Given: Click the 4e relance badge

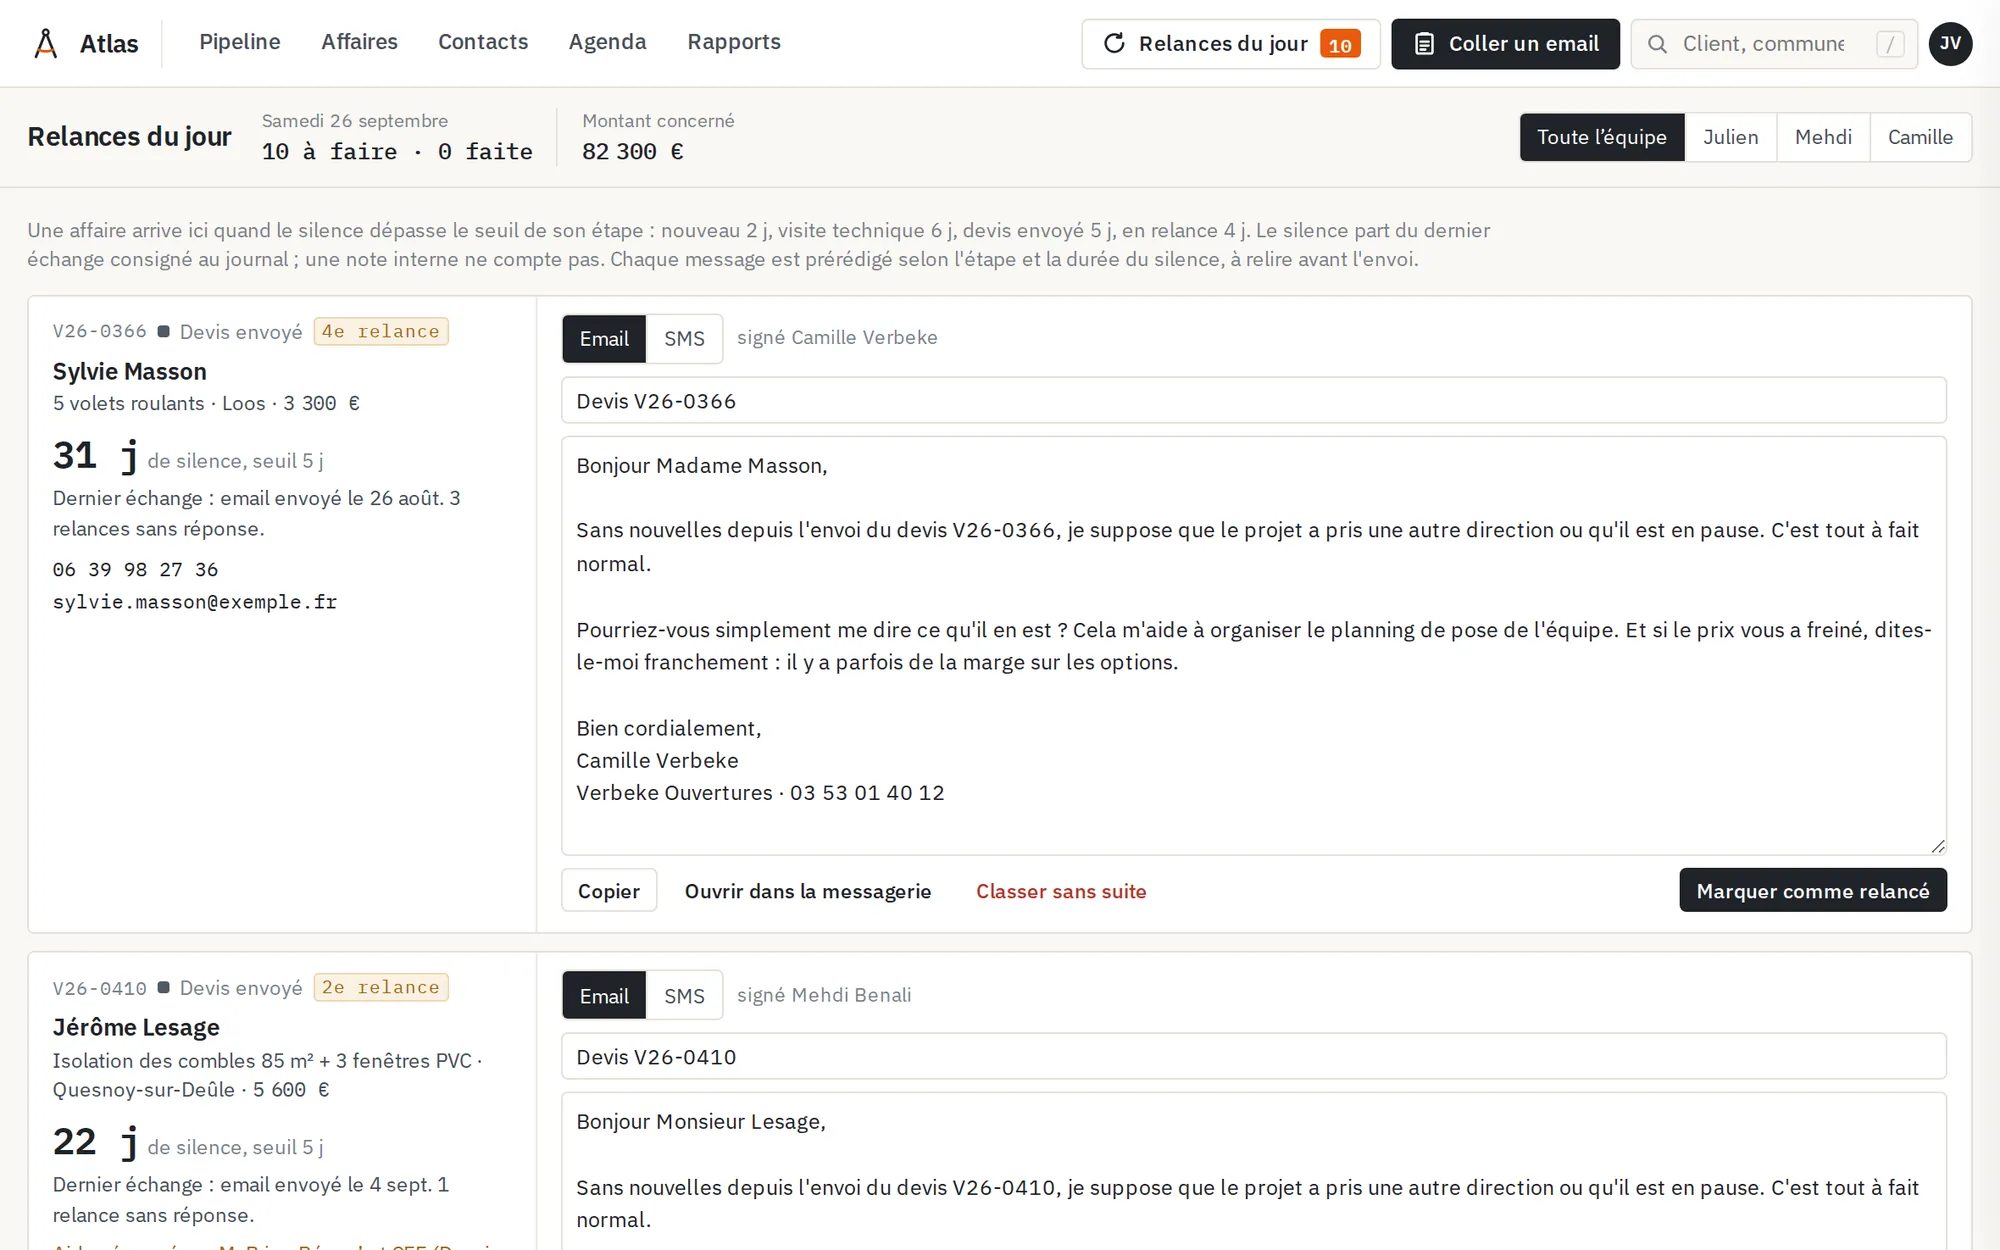Looking at the screenshot, I should (381, 332).
